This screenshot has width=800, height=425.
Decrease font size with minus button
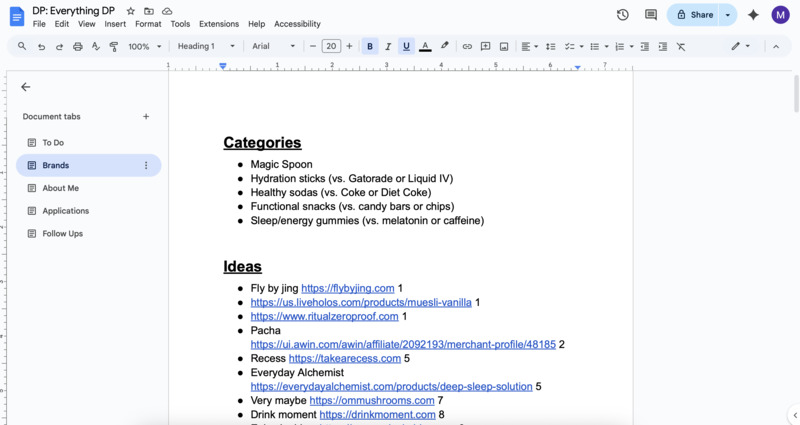tap(313, 46)
